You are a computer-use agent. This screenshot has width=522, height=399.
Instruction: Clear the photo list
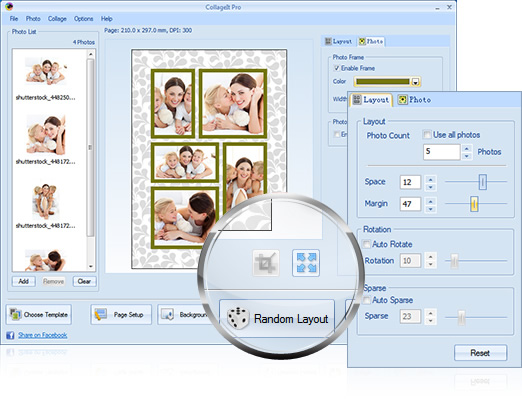pyautogui.click(x=84, y=281)
